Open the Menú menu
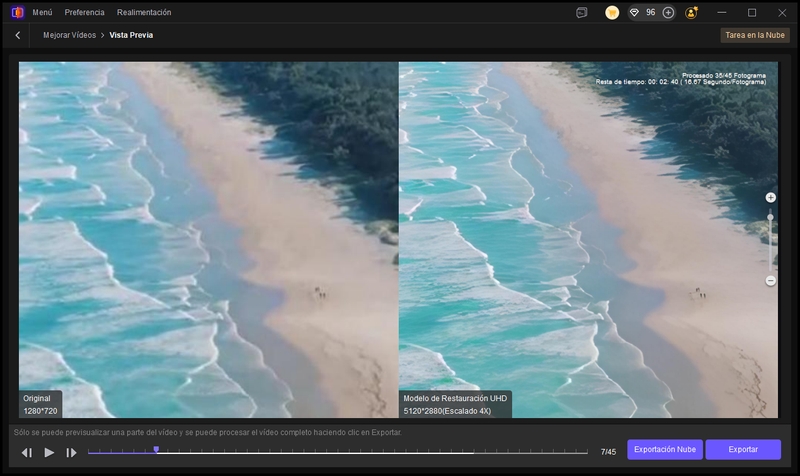Viewport: 800px width, 476px height. [x=42, y=12]
